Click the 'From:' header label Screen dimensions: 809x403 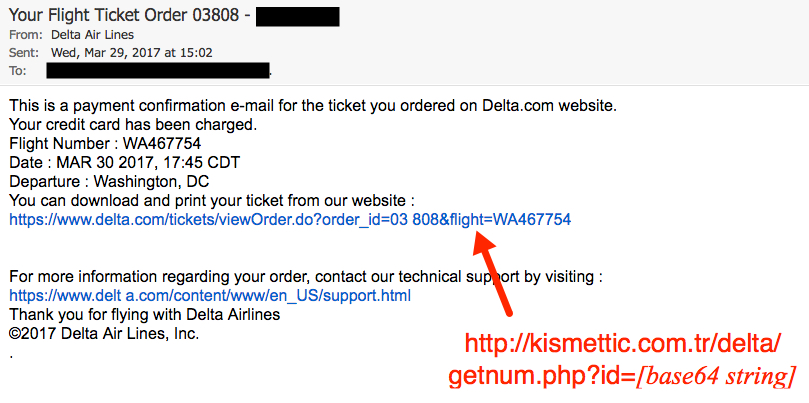pyautogui.click(x=24, y=35)
